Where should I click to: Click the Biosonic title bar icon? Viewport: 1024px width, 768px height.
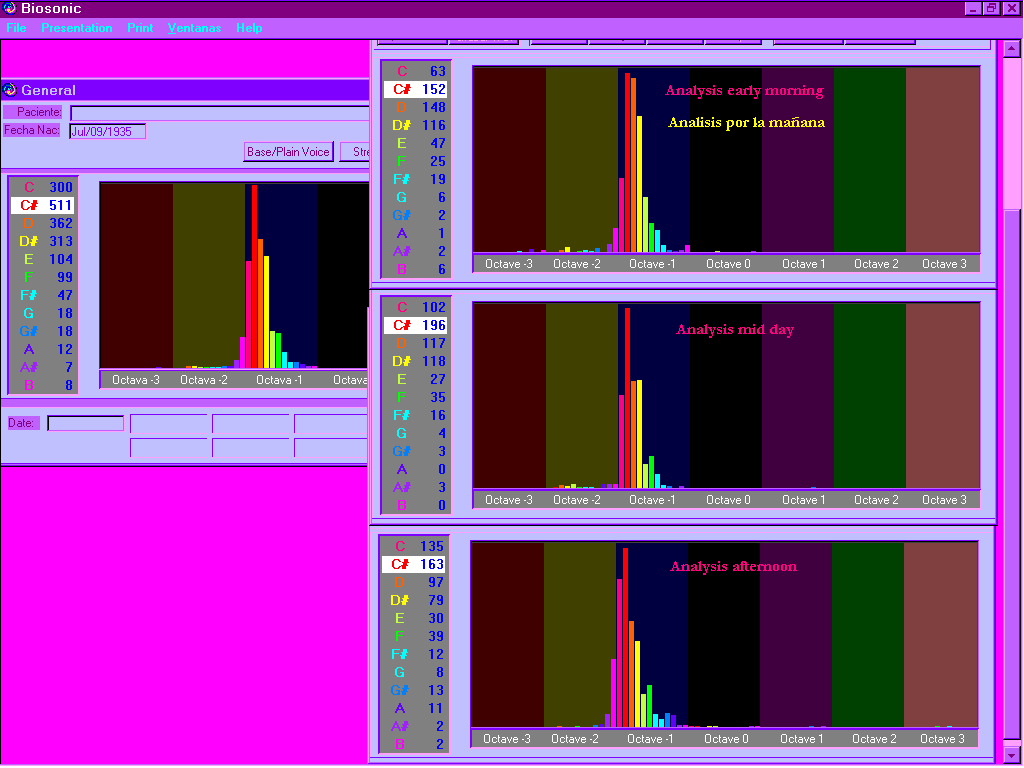pos(10,9)
